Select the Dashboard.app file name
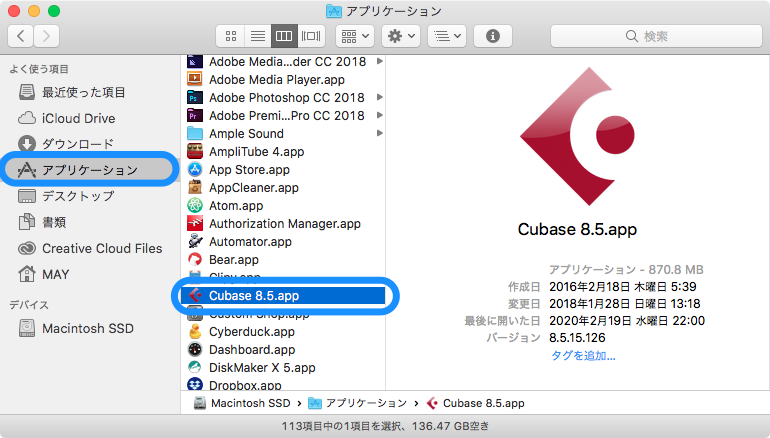The width and height of the screenshot is (770, 438). [x=252, y=350]
